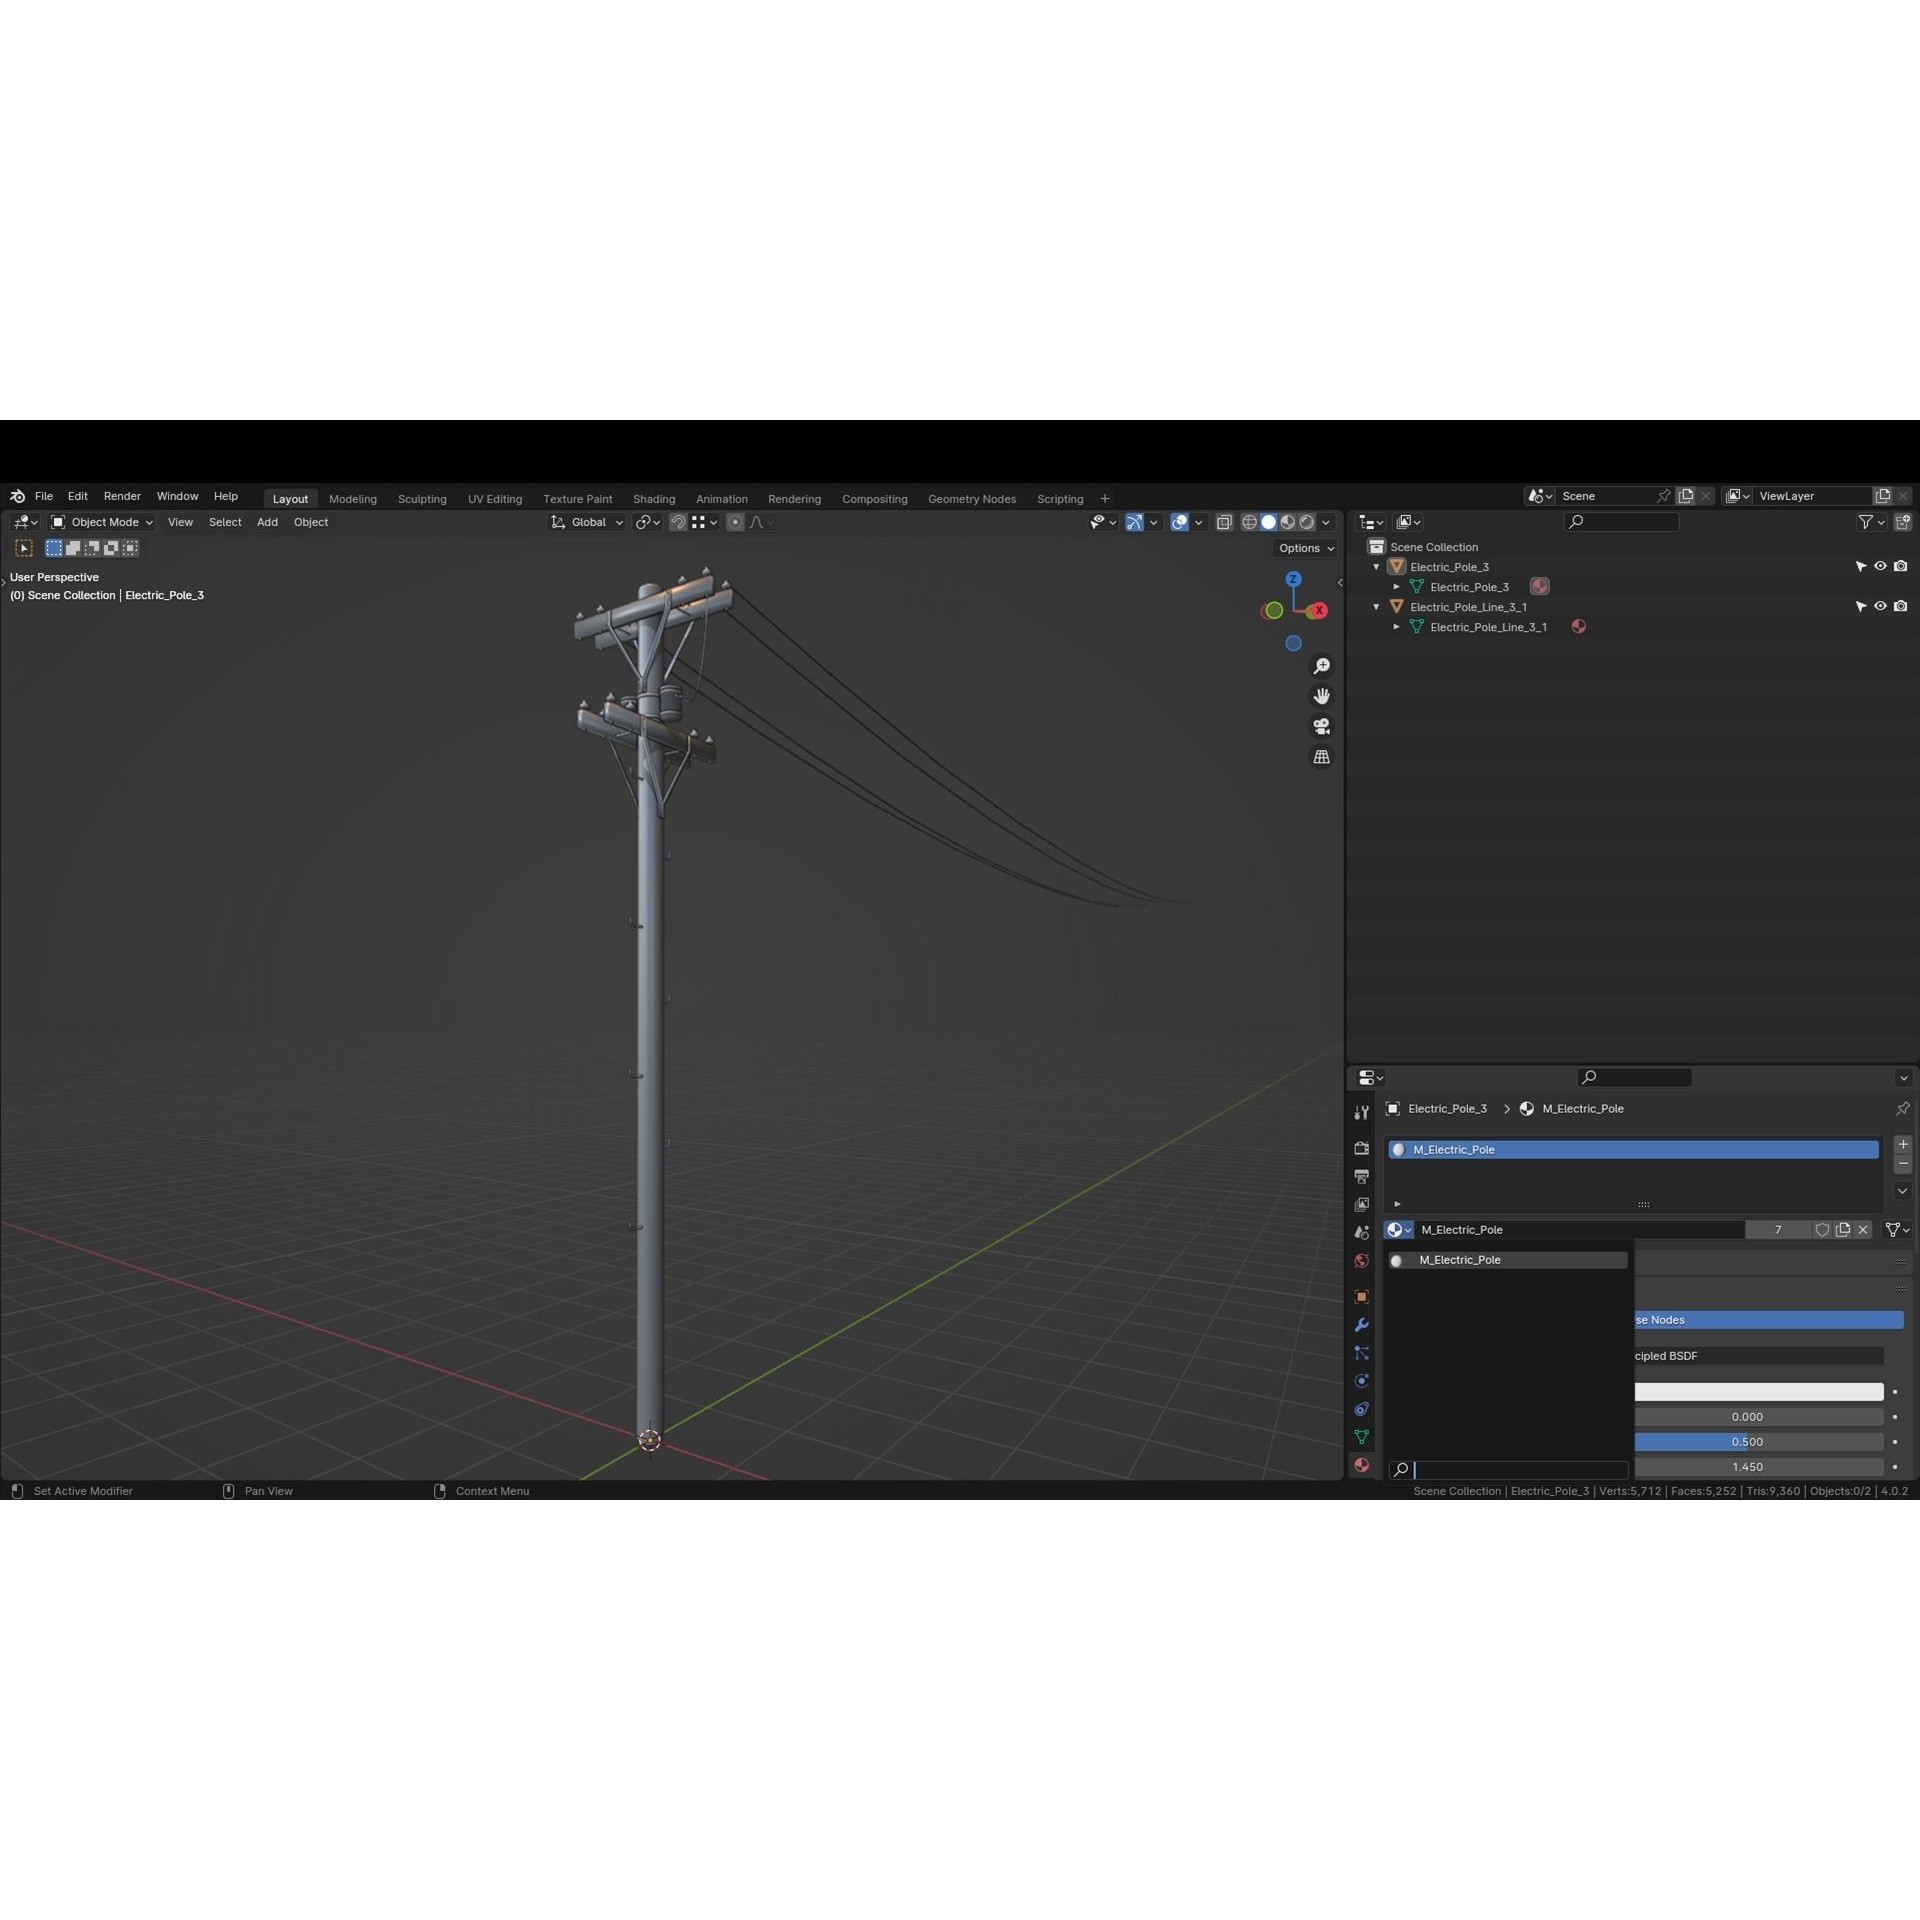Select the Material Properties tab
Image resolution: width=1920 pixels, height=1920 pixels.
(1362, 1465)
